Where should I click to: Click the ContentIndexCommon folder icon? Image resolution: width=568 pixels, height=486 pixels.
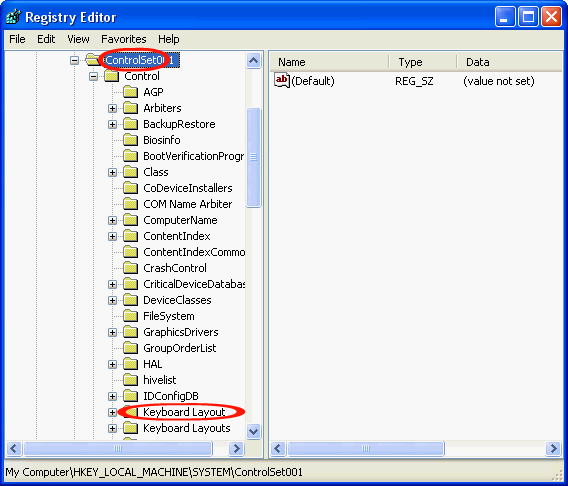click(x=130, y=252)
